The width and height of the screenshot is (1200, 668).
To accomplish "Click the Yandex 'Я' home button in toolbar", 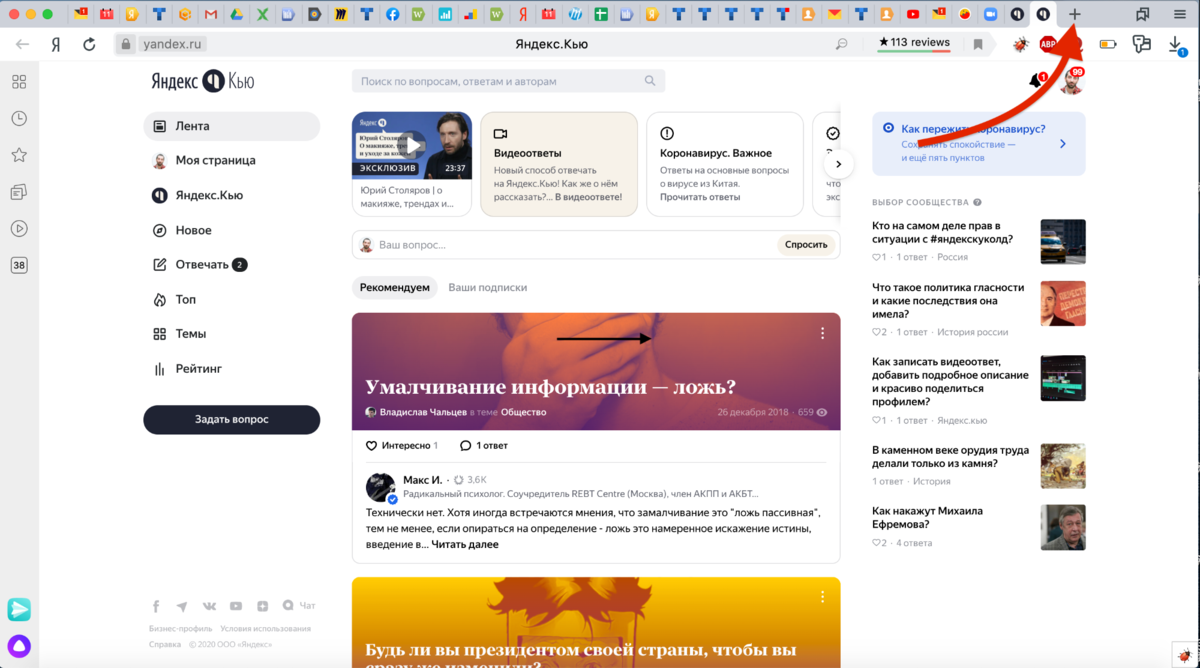I will tap(56, 44).
